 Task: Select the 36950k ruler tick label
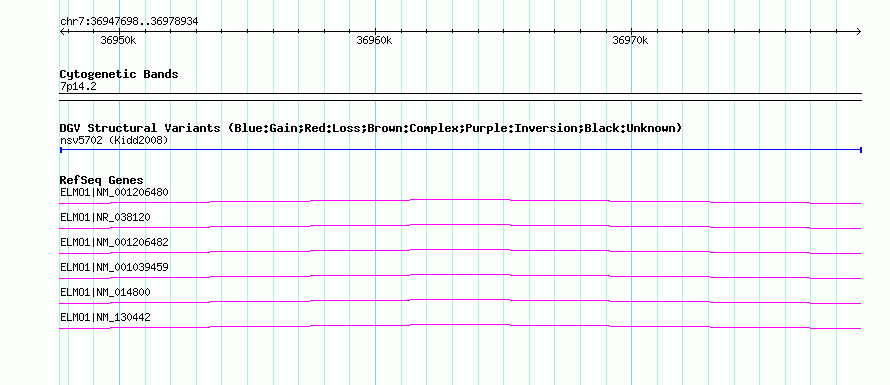(x=118, y=40)
